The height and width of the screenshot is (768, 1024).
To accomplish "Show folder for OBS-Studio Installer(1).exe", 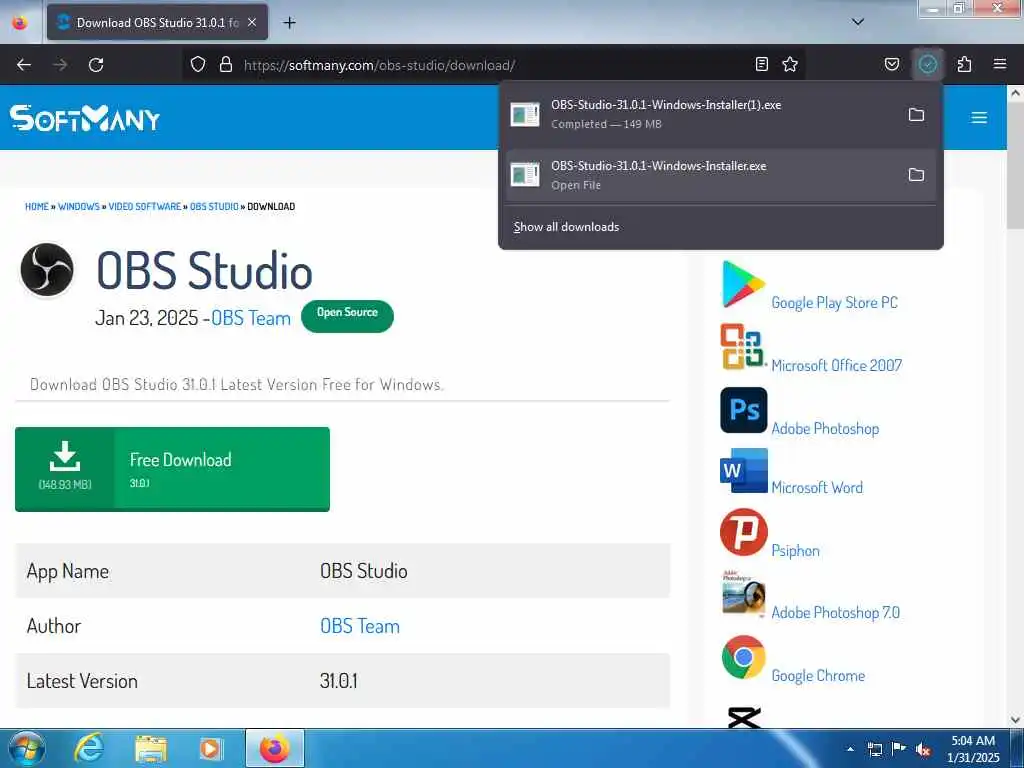I will pos(916,115).
